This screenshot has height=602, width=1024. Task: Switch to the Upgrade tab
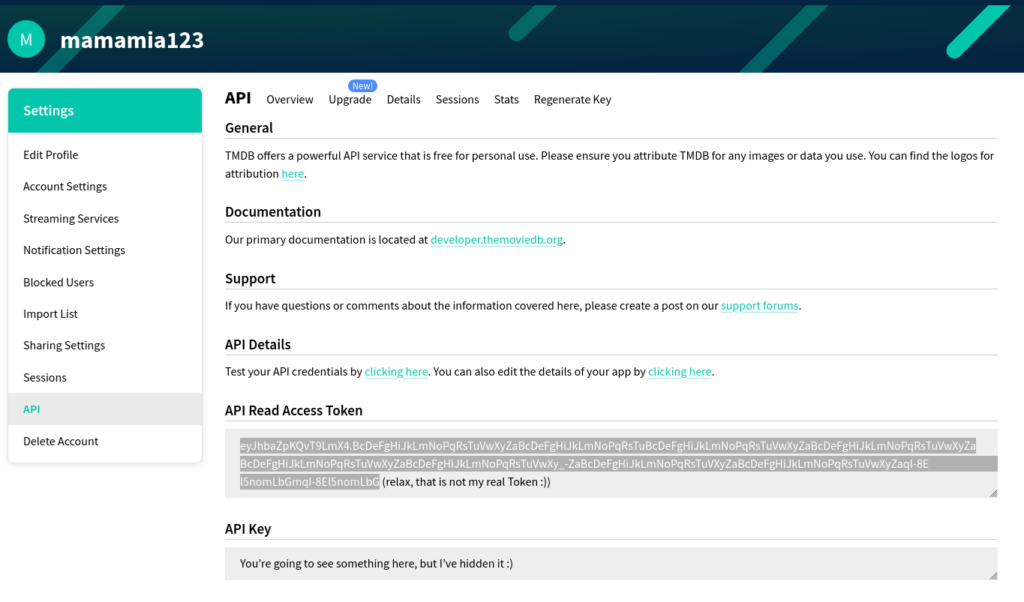pyautogui.click(x=350, y=99)
